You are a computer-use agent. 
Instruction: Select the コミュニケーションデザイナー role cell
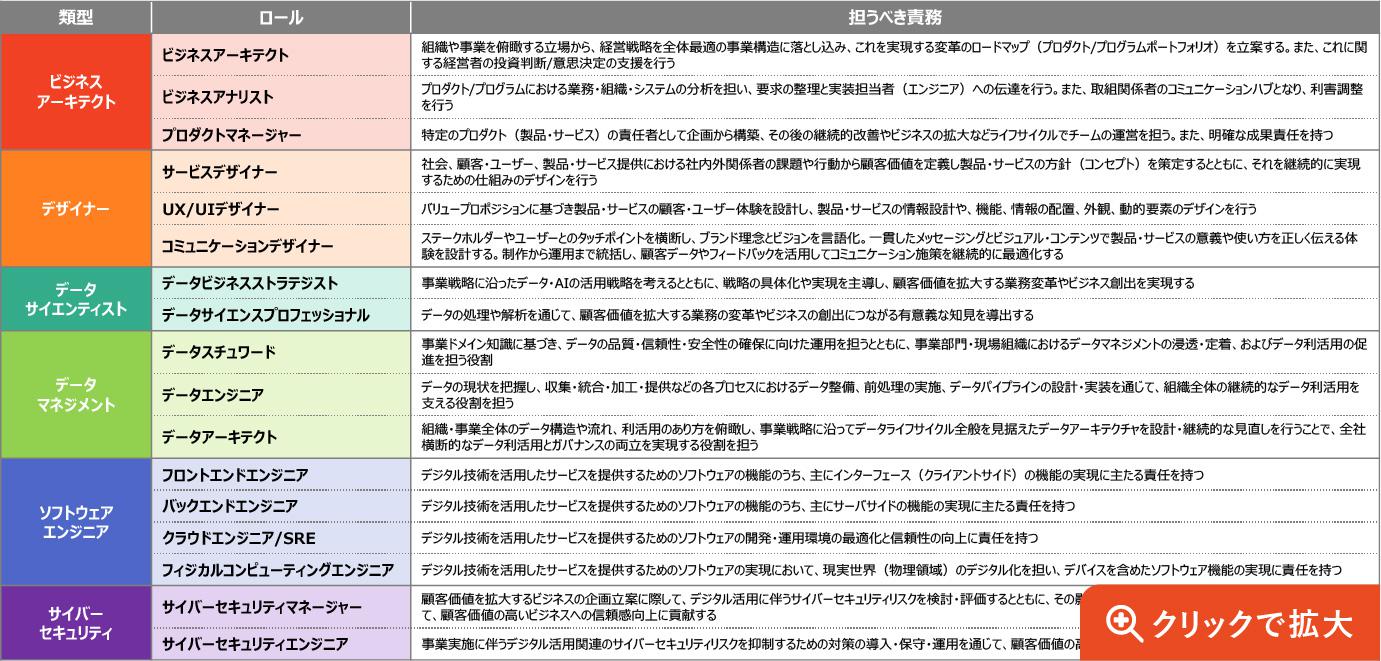(x=280, y=245)
